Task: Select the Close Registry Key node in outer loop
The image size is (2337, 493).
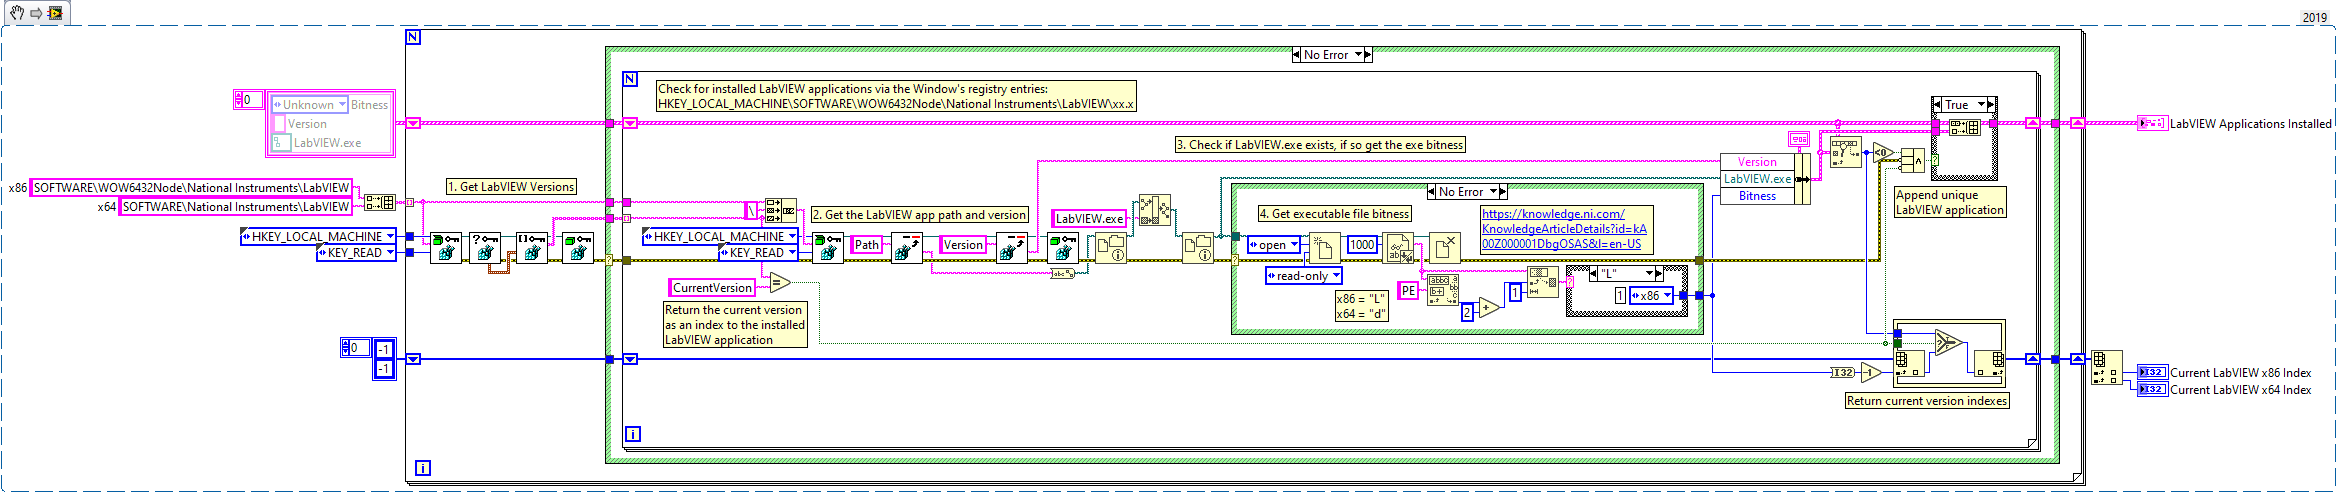Action: (577, 247)
